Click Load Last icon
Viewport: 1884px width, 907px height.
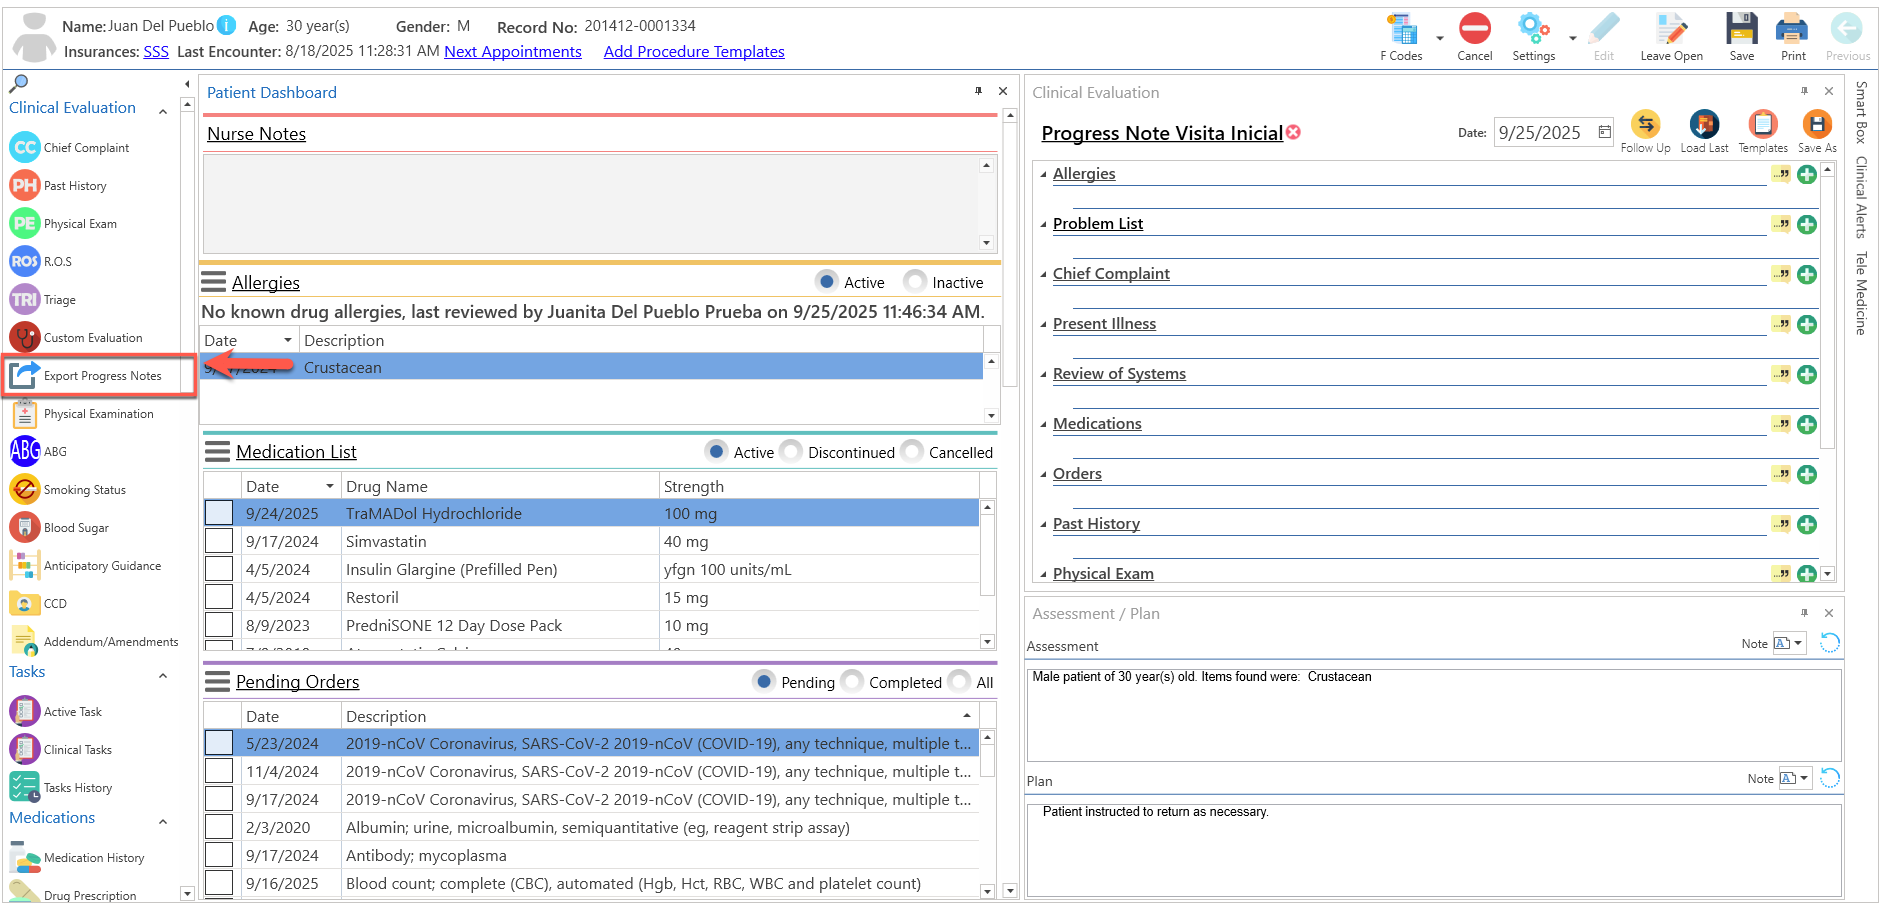[x=1704, y=124]
